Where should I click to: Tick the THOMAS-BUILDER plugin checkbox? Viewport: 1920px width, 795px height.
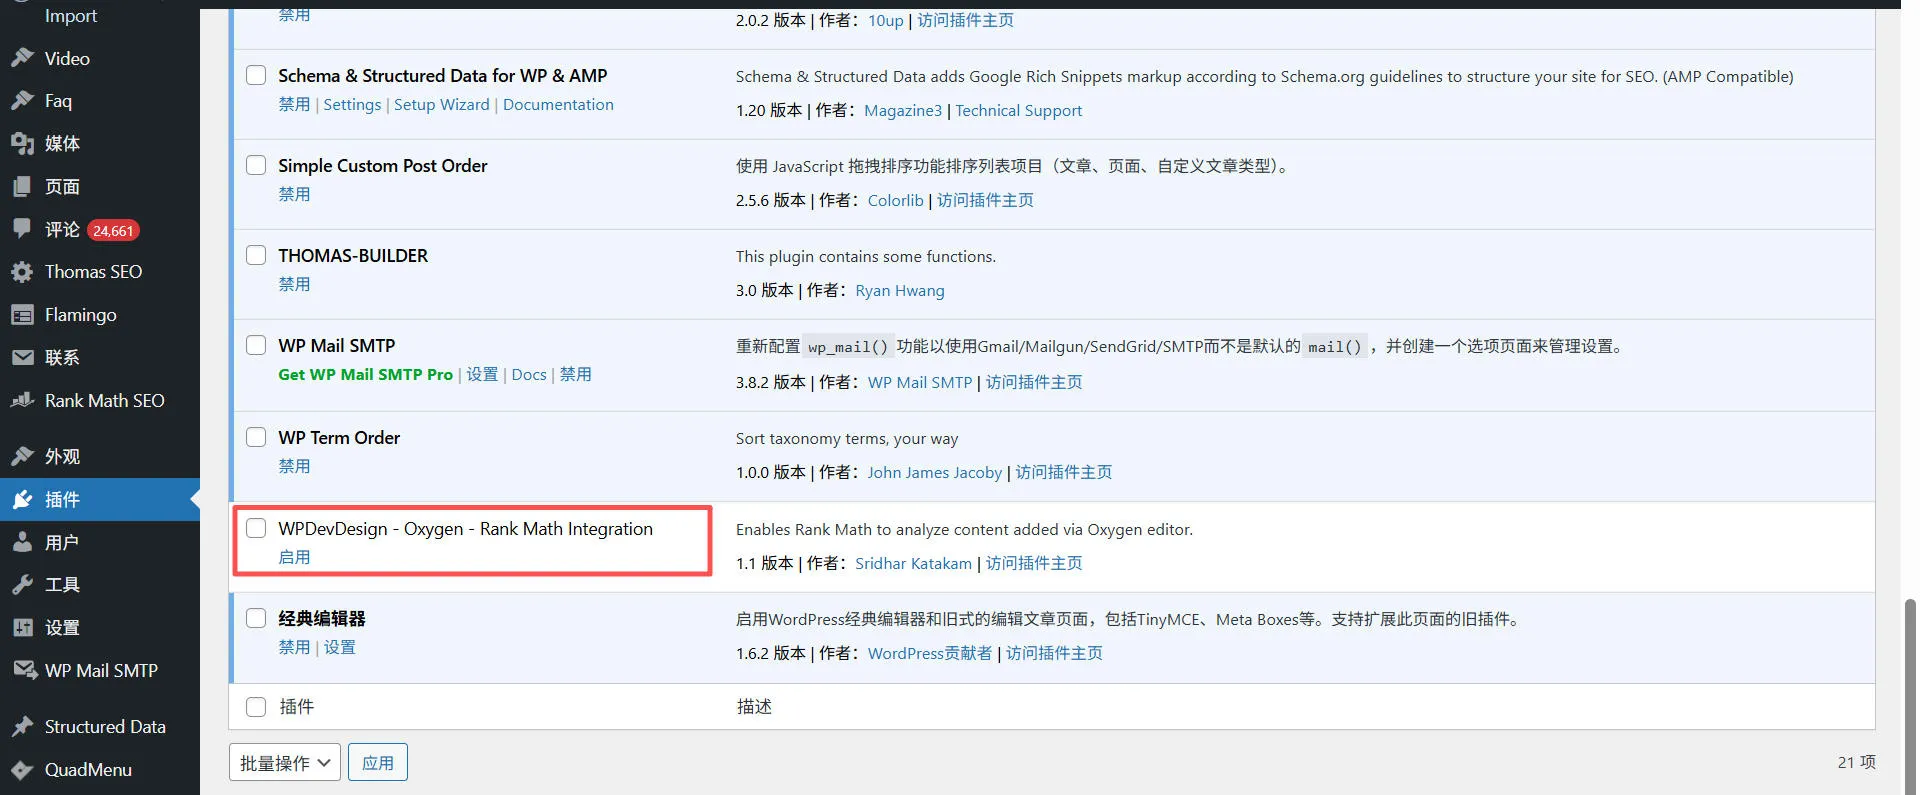coord(256,256)
